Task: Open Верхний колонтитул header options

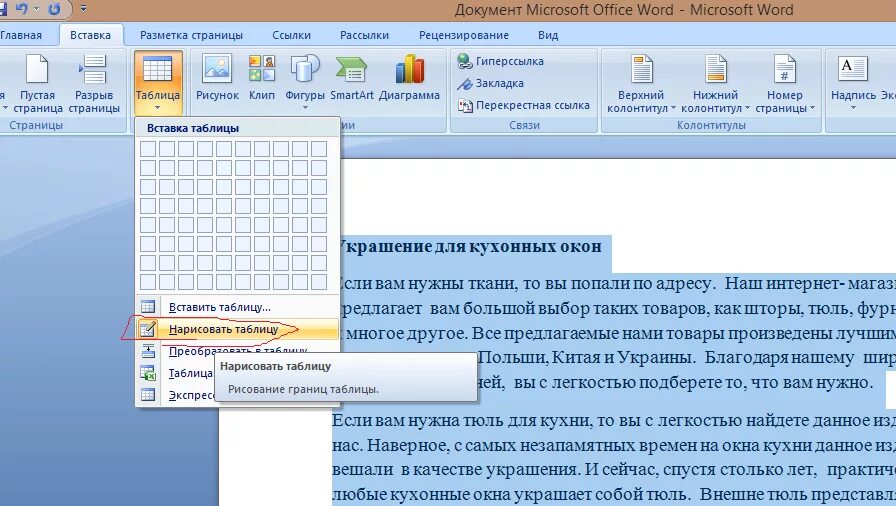Action: coord(641,84)
